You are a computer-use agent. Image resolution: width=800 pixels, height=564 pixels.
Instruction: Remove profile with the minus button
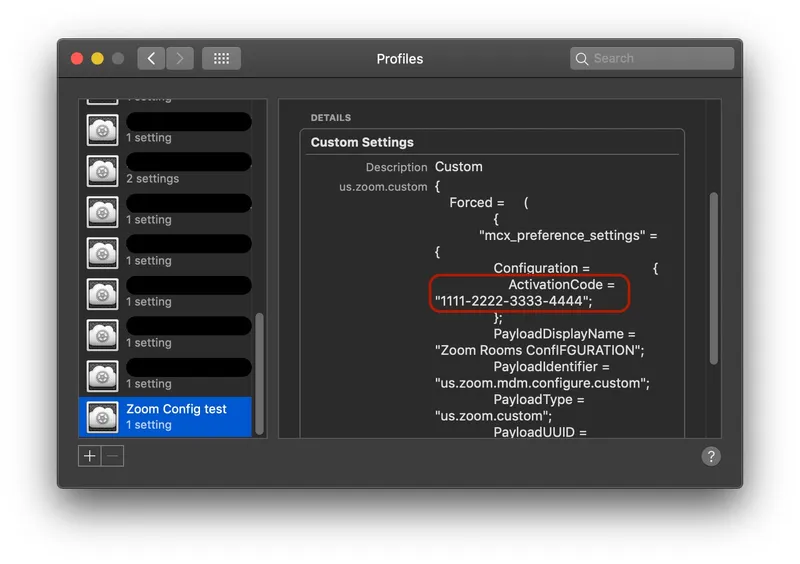click(113, 456)
